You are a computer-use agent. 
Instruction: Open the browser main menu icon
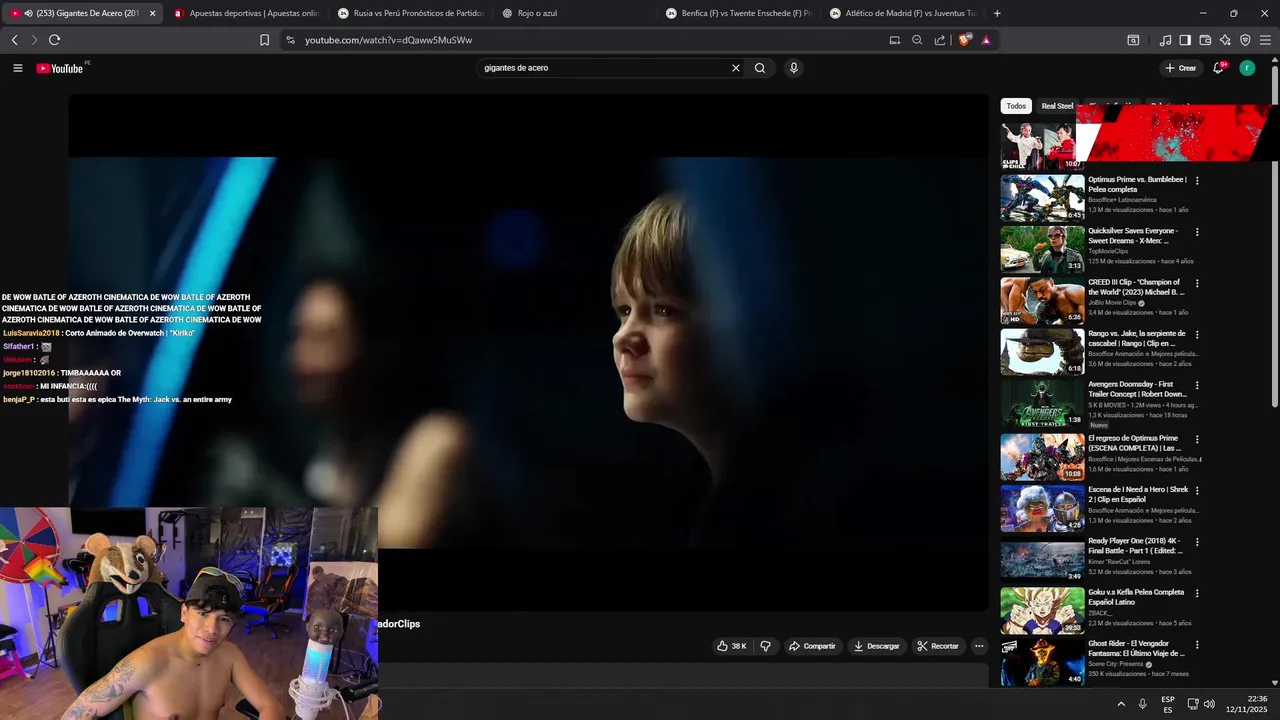click(x=1266, y=40)
